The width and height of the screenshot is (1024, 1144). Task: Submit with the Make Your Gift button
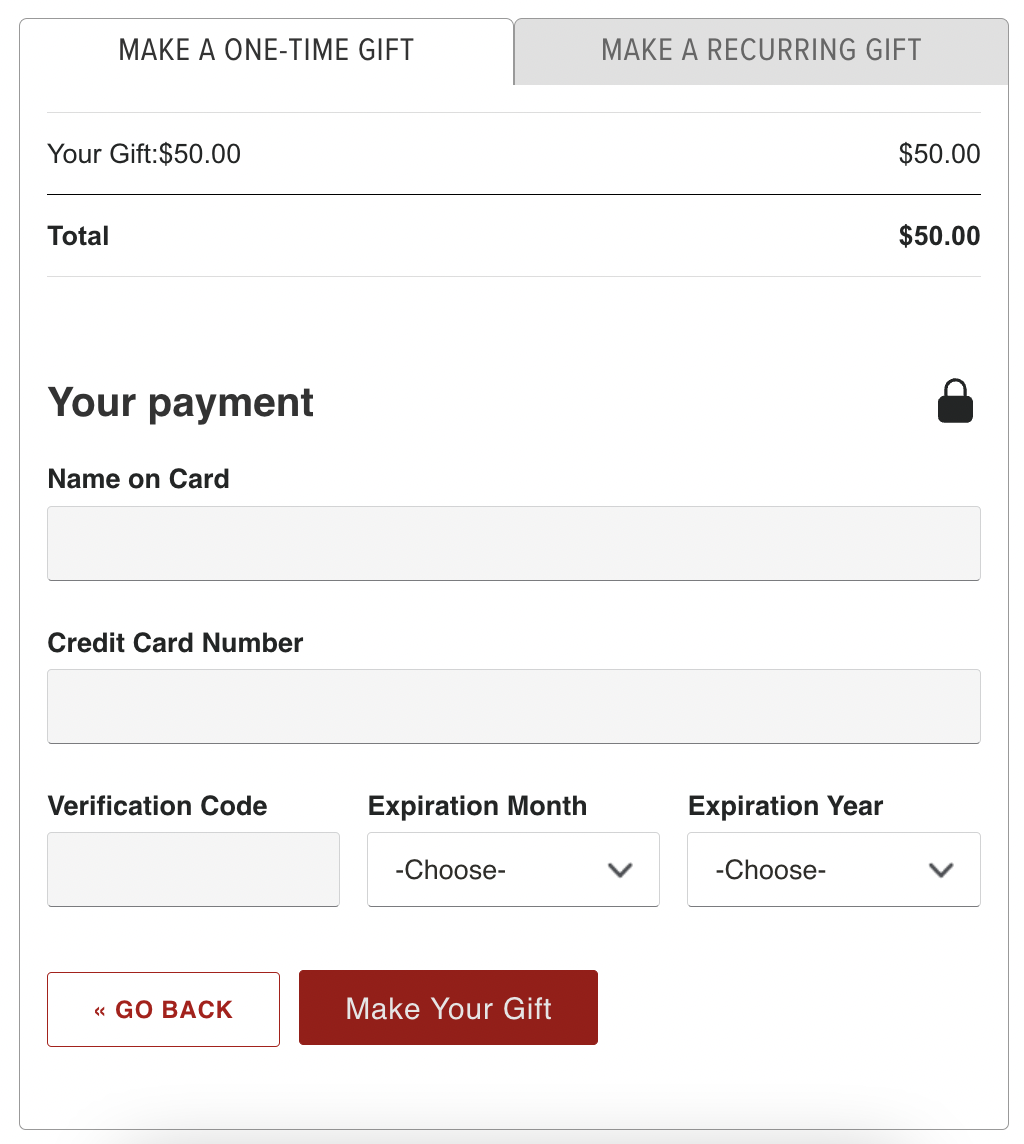[448, 1008]
